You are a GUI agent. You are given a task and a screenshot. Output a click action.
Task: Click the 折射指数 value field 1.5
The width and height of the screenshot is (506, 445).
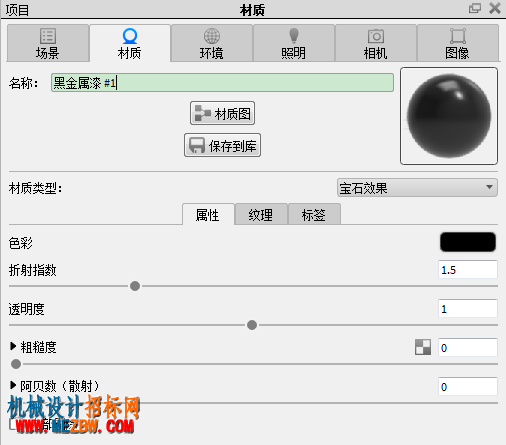[x=468, y=270]
